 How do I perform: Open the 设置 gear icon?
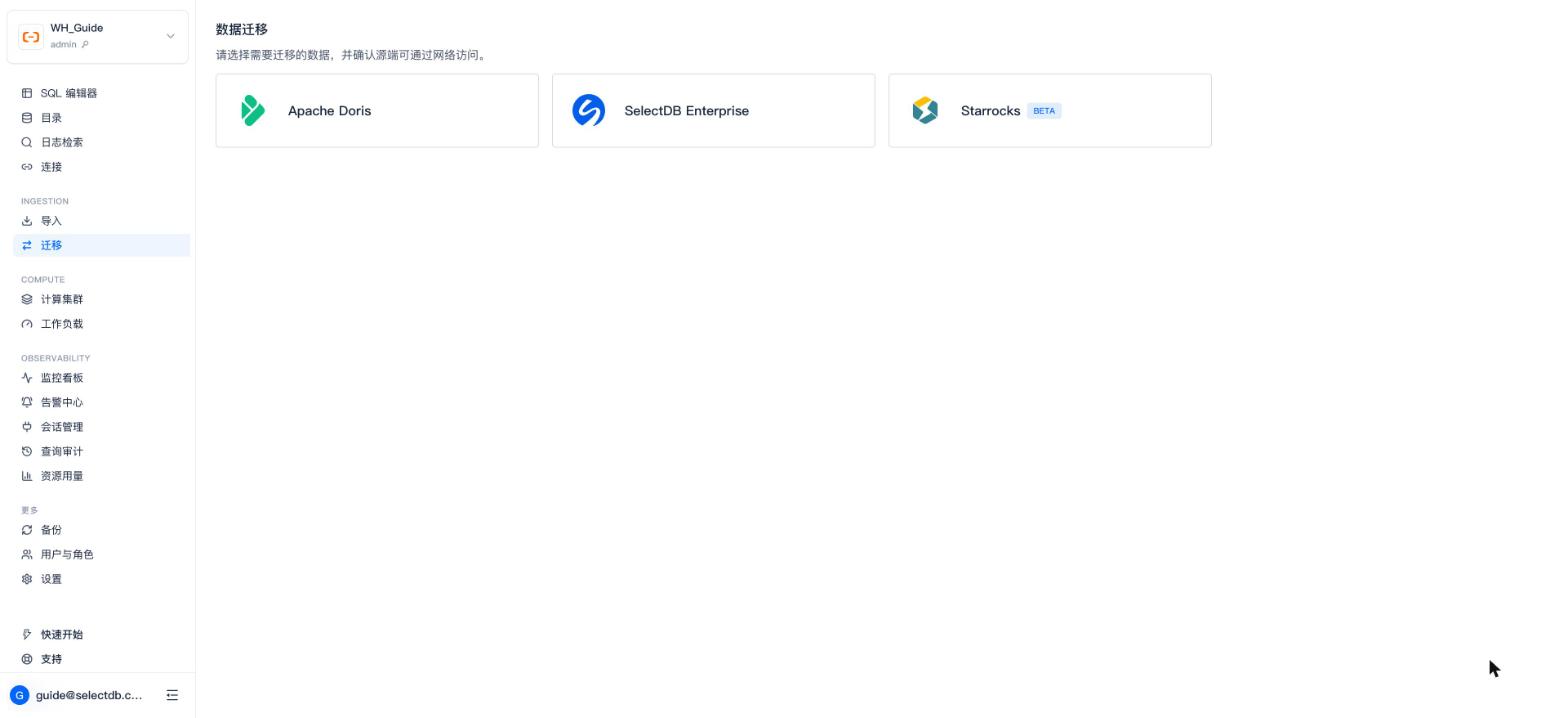pyautogui.click(x=27, y=579)
